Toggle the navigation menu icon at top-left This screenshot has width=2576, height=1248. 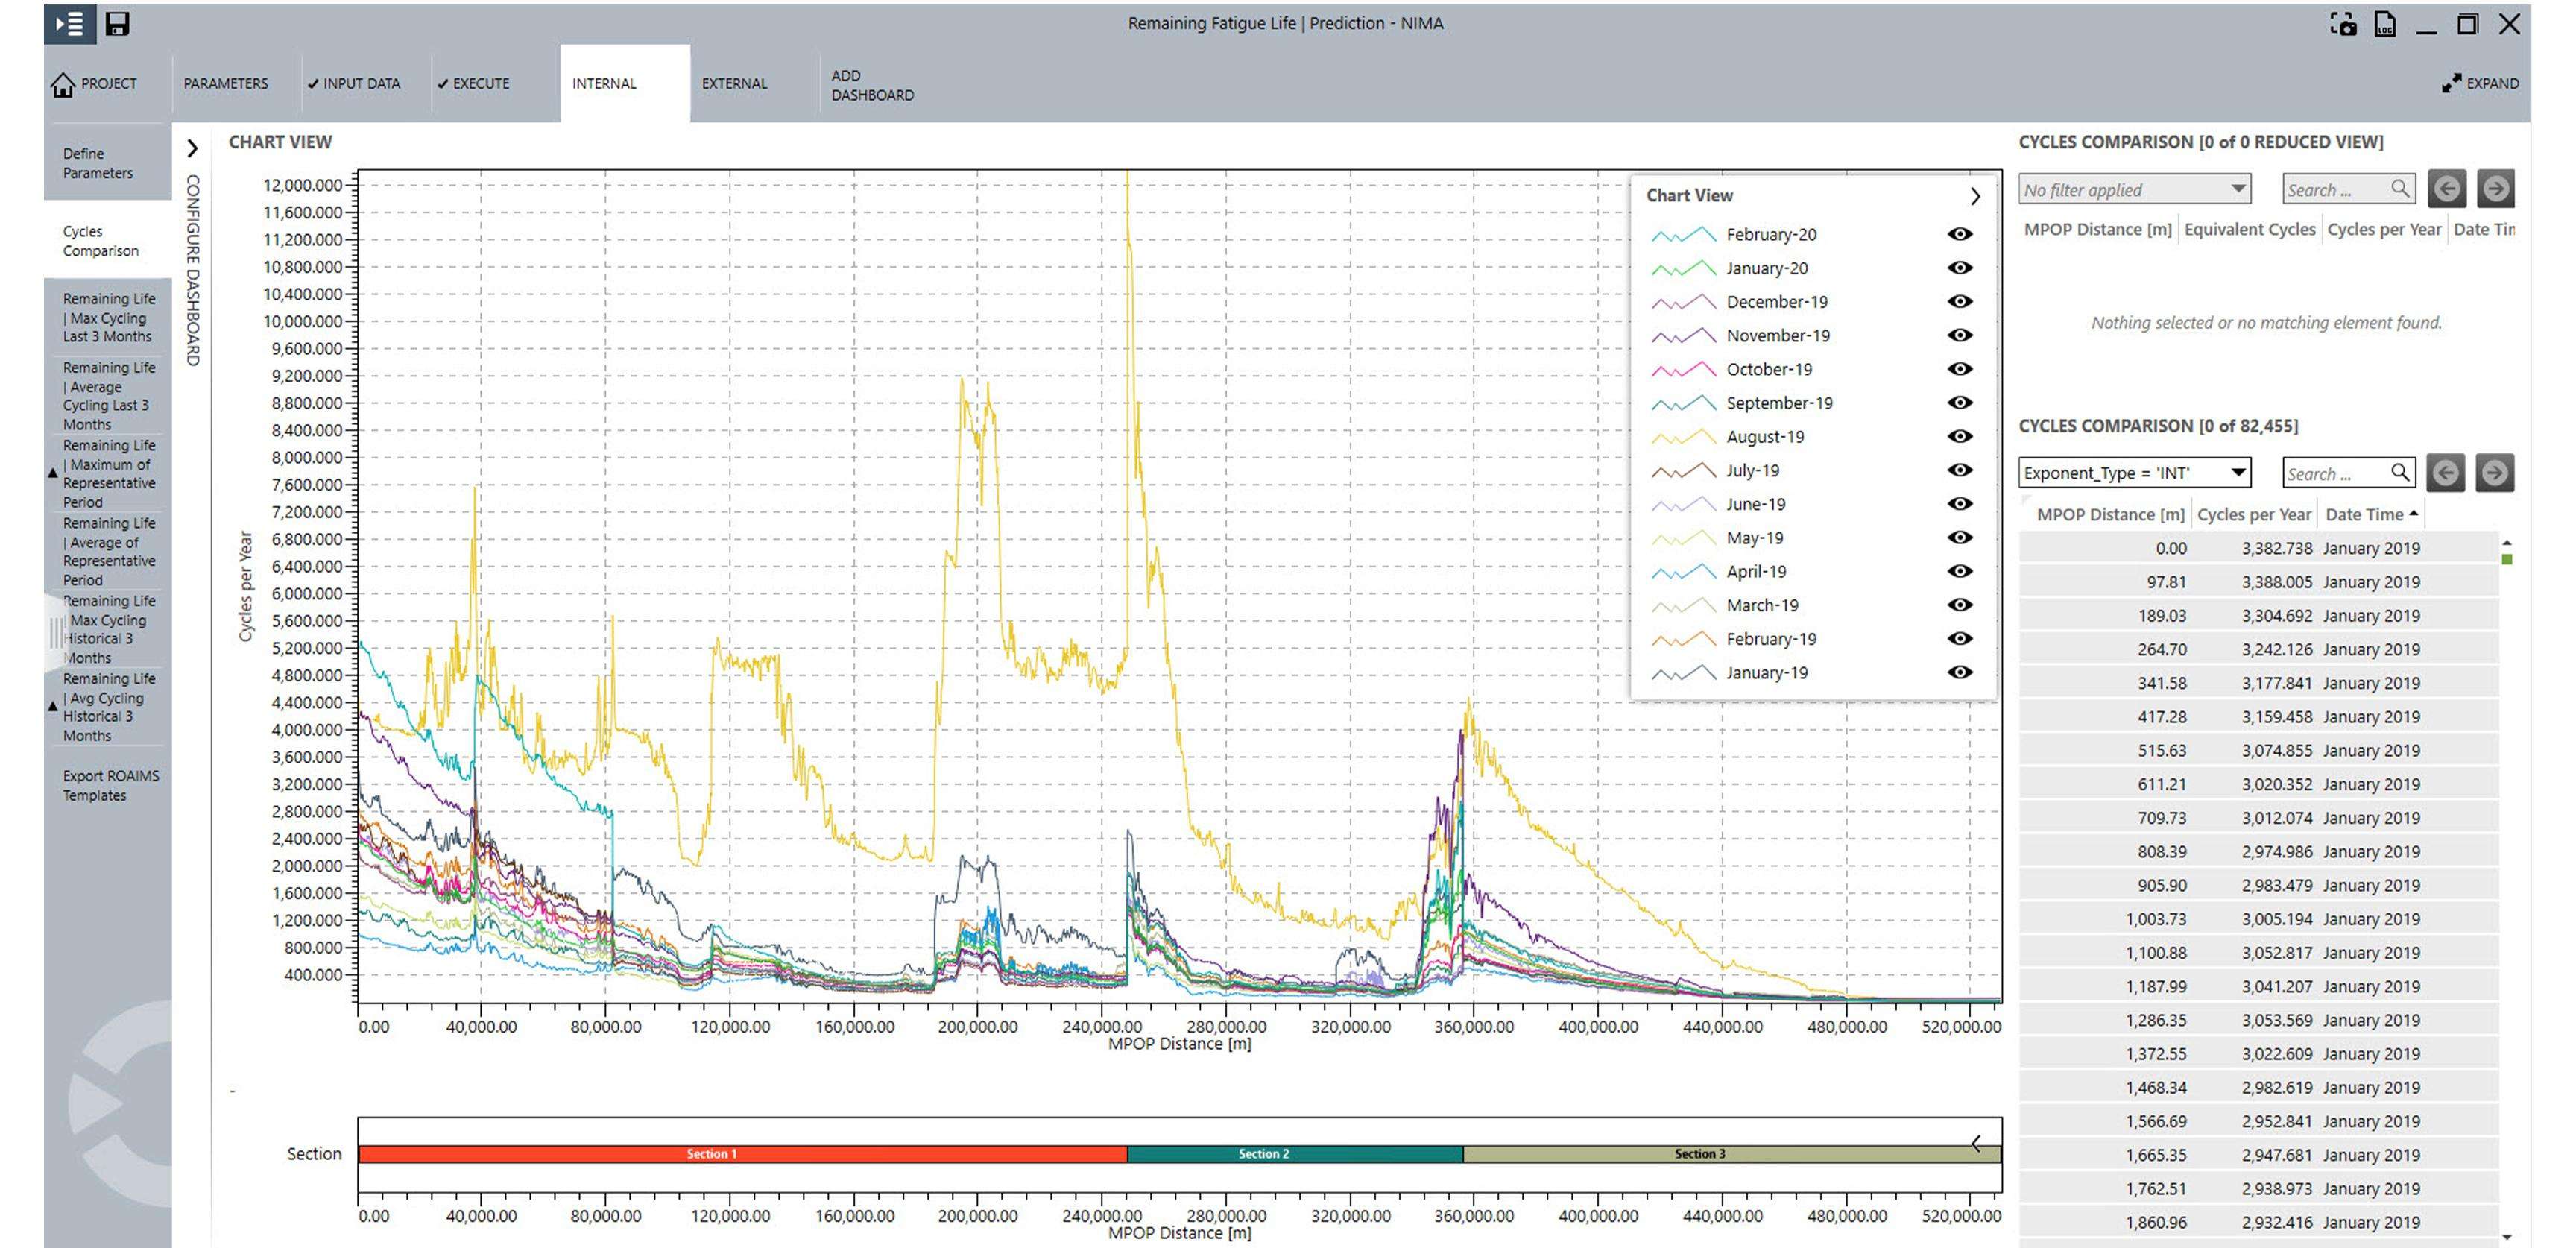[69, 24]
